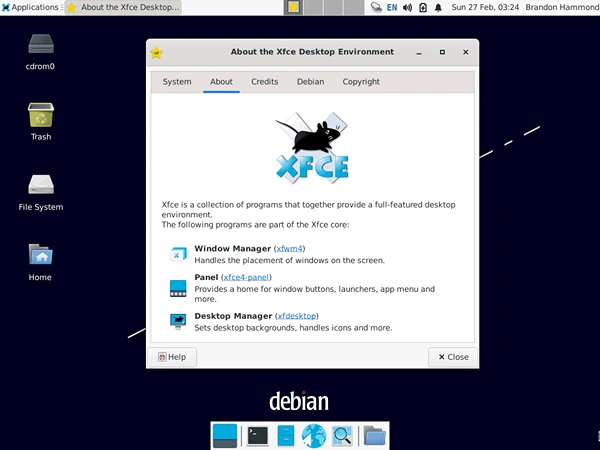Launch the file manager from the dock
The width and height of the screenshot is (600, 450).
(x=286, y=435)
